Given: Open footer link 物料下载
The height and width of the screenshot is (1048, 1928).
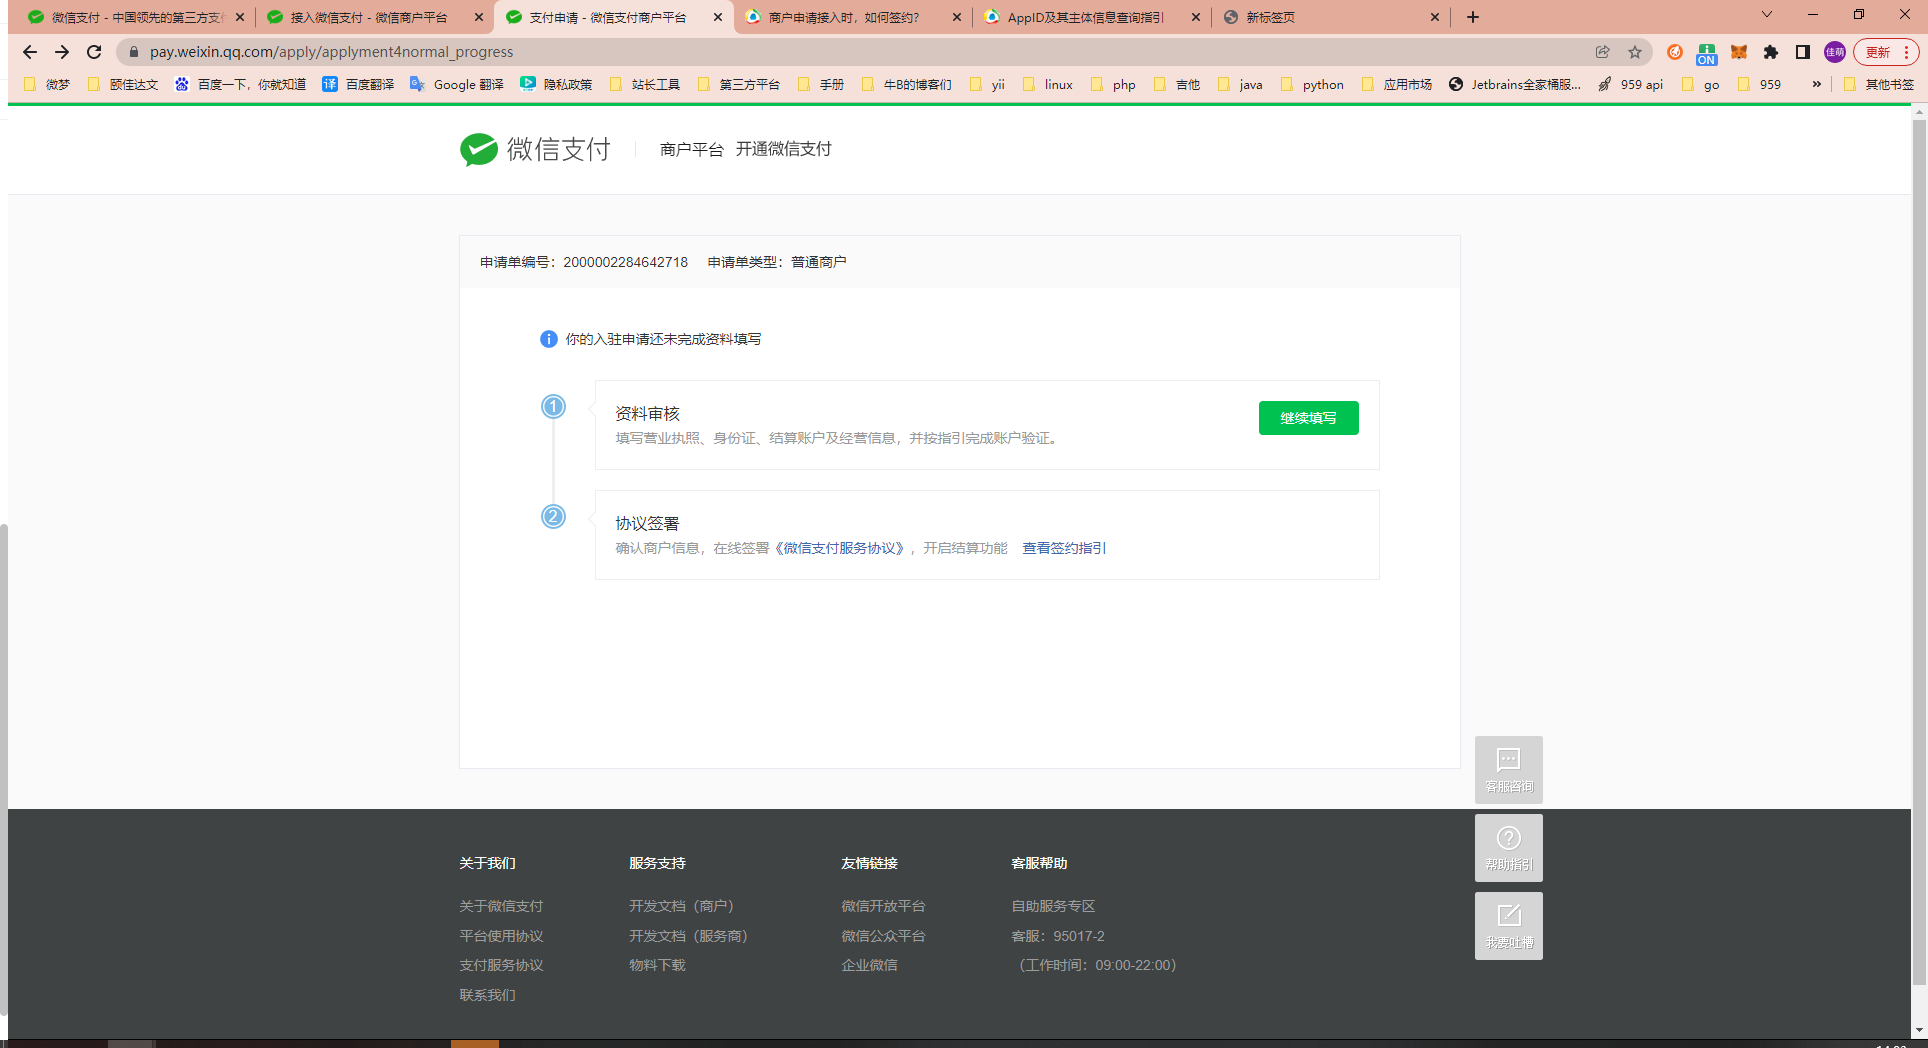Looking at the screenshot, I should click(657, 965).
